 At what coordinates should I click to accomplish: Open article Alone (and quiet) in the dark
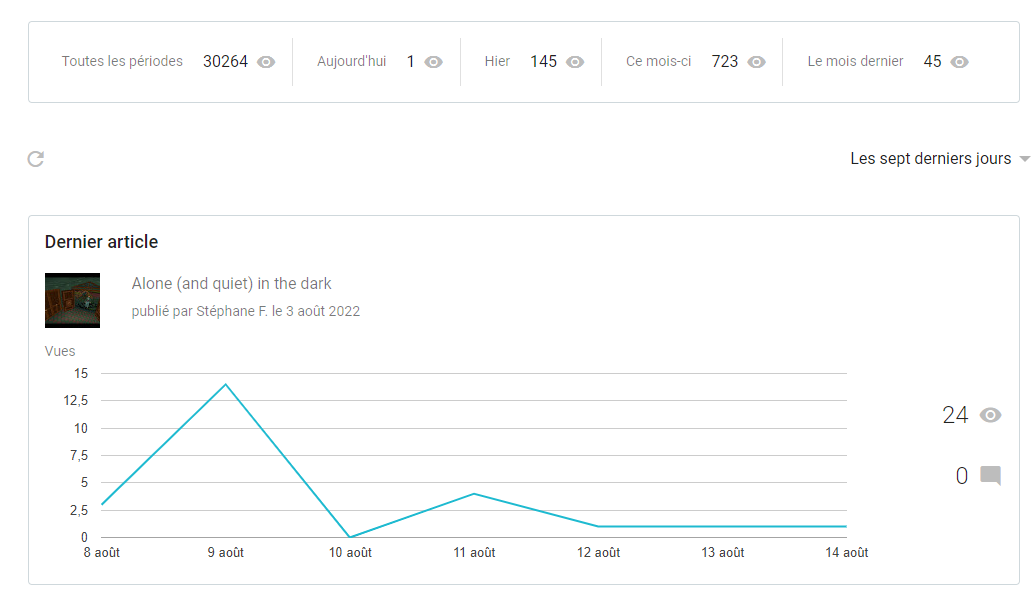click(231, 284)
